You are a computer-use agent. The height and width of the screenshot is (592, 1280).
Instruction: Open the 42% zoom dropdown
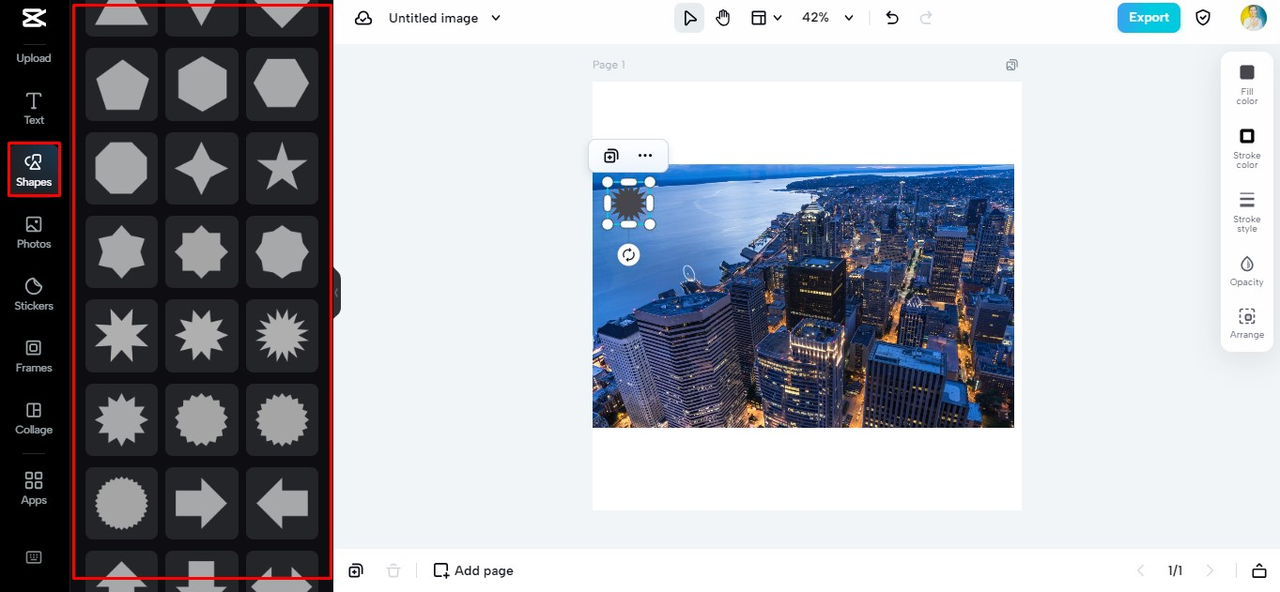(828, 18)
